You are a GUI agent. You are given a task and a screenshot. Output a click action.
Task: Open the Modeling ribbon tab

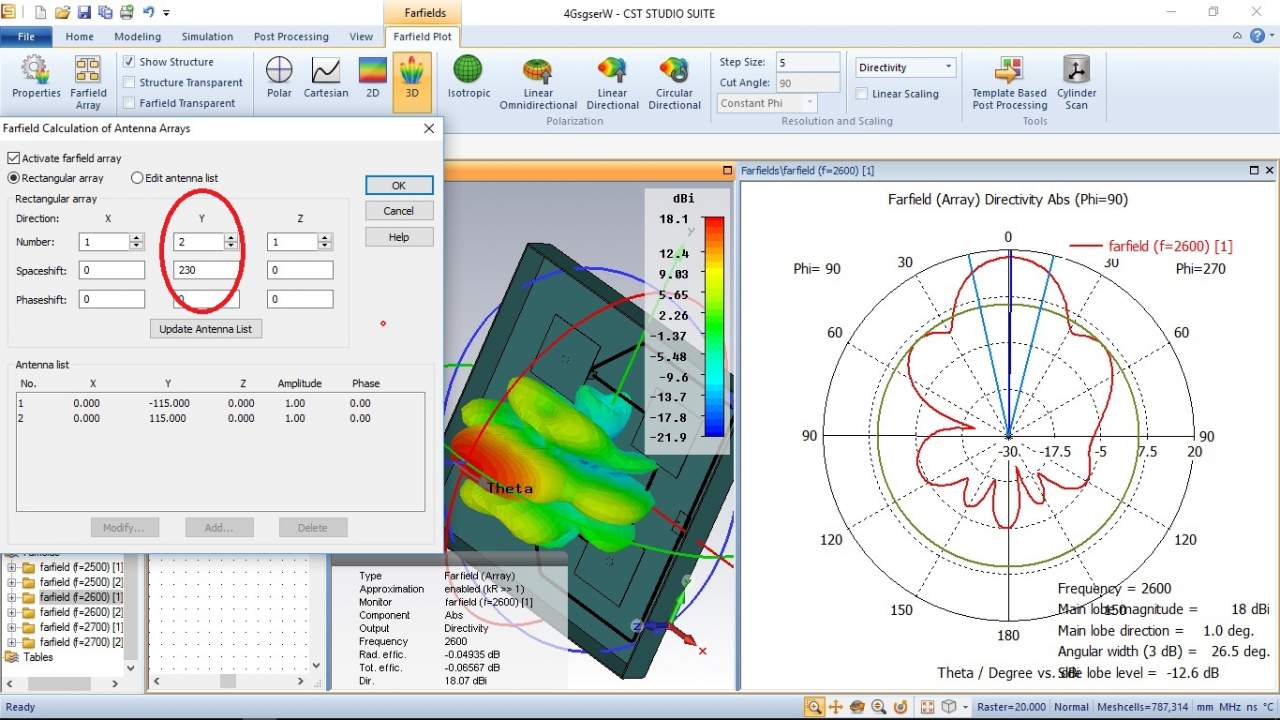(137, 37)
